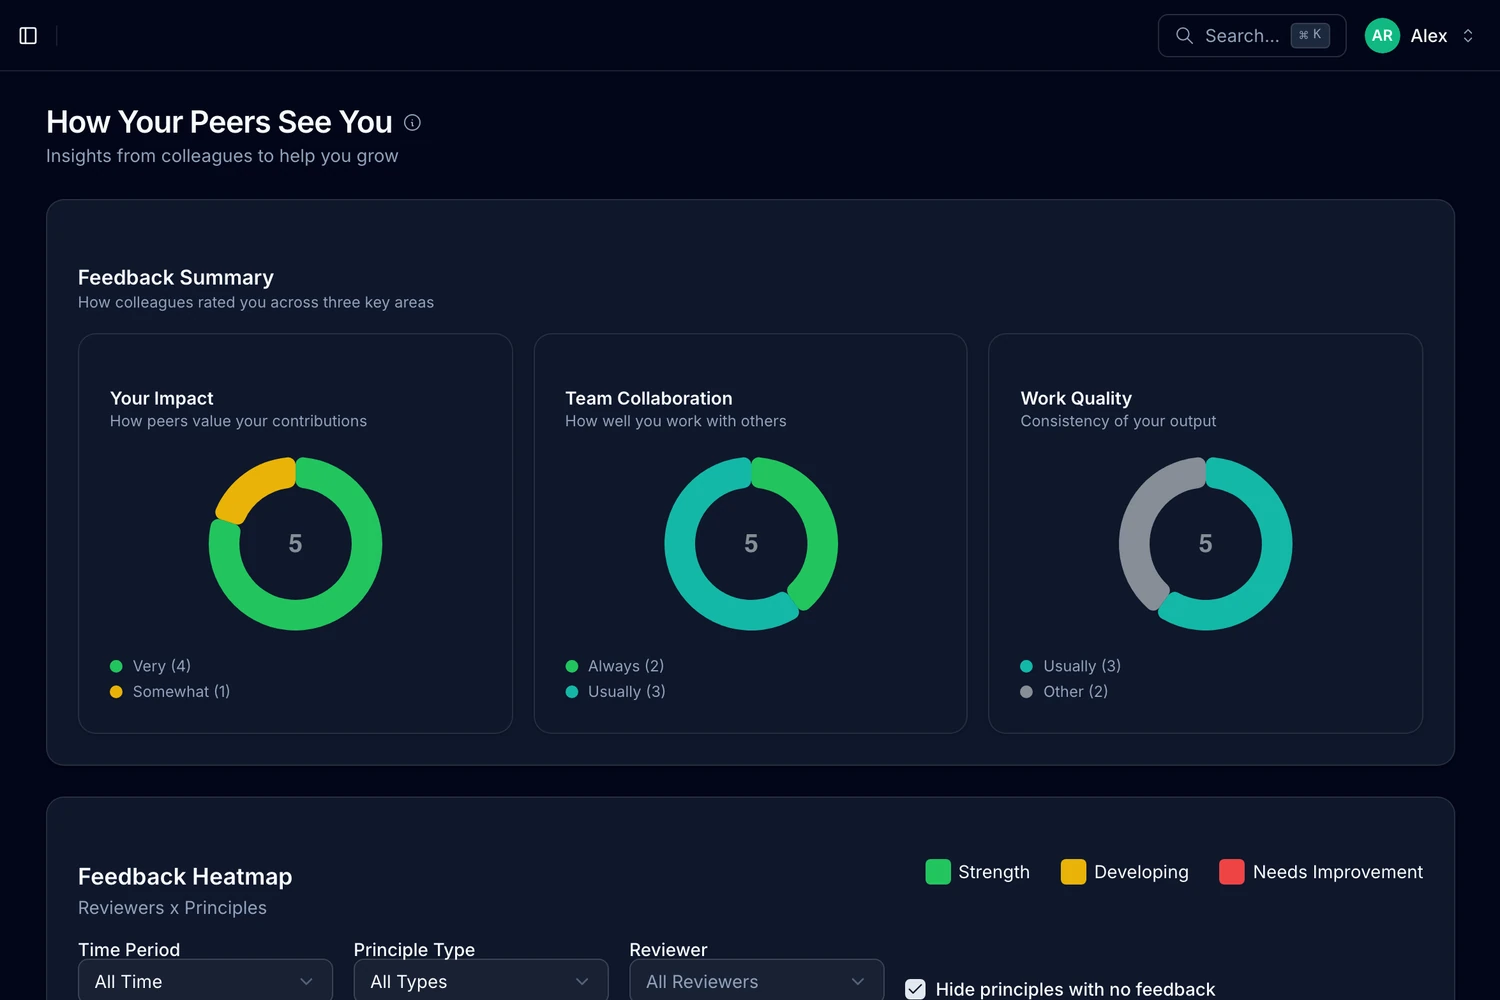Click the Feedback Heatmap heading
This screenshot has width=1500, height=1000.
point(185,876)
